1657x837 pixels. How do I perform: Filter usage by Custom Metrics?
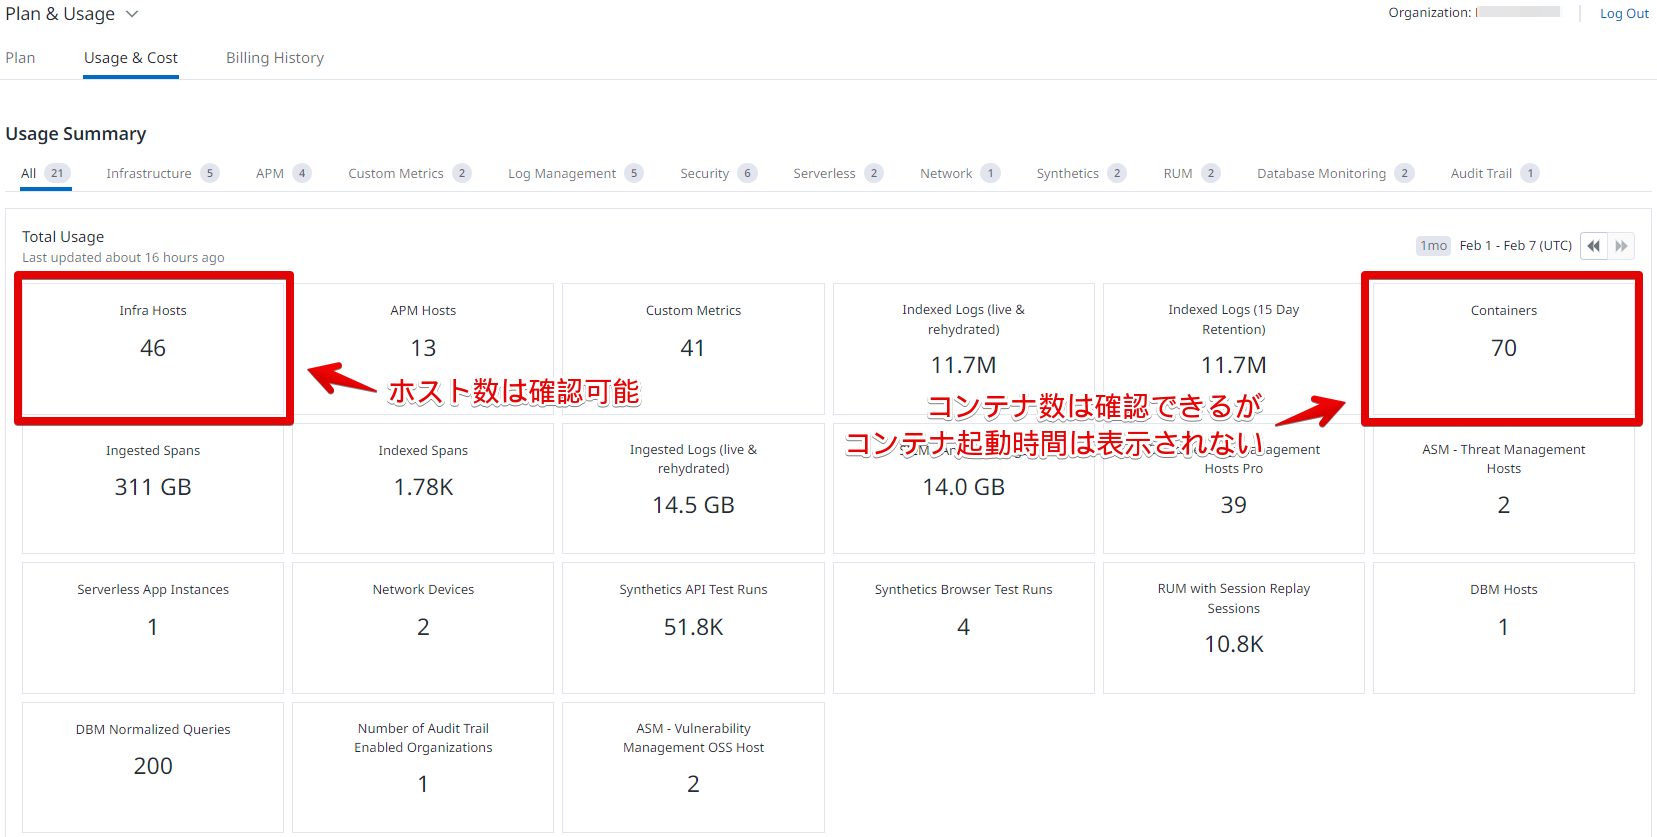[x=409, y=173]
